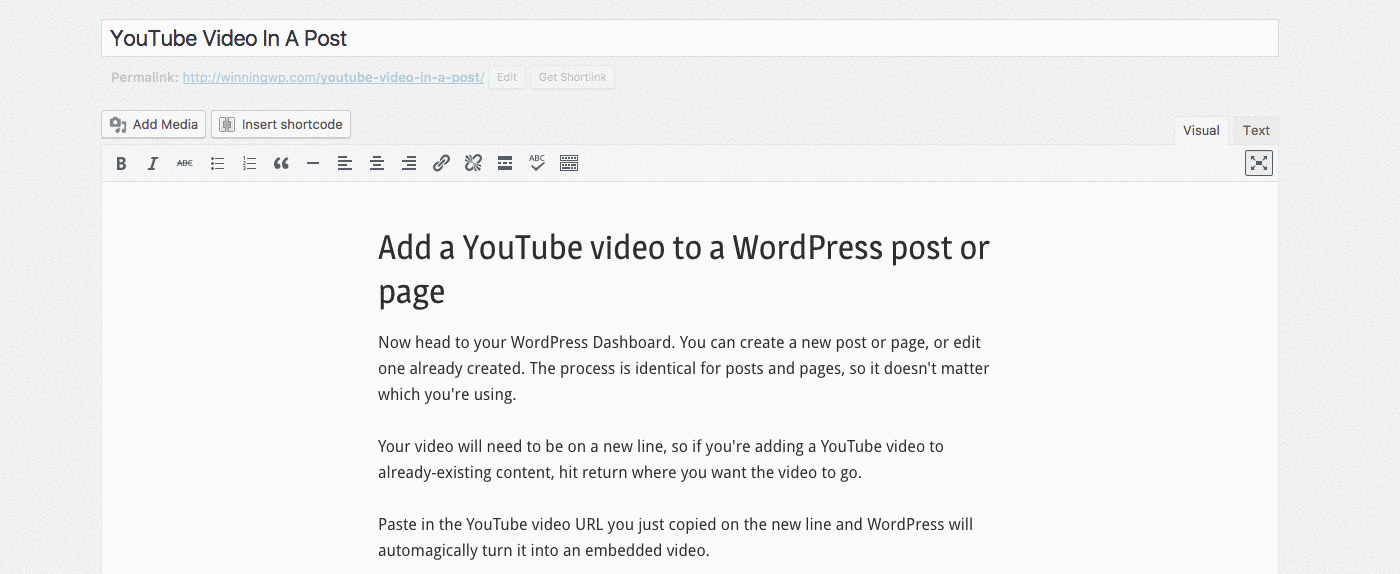Toggle Italic formatting
1400x574 pixels.
[153, 164]
